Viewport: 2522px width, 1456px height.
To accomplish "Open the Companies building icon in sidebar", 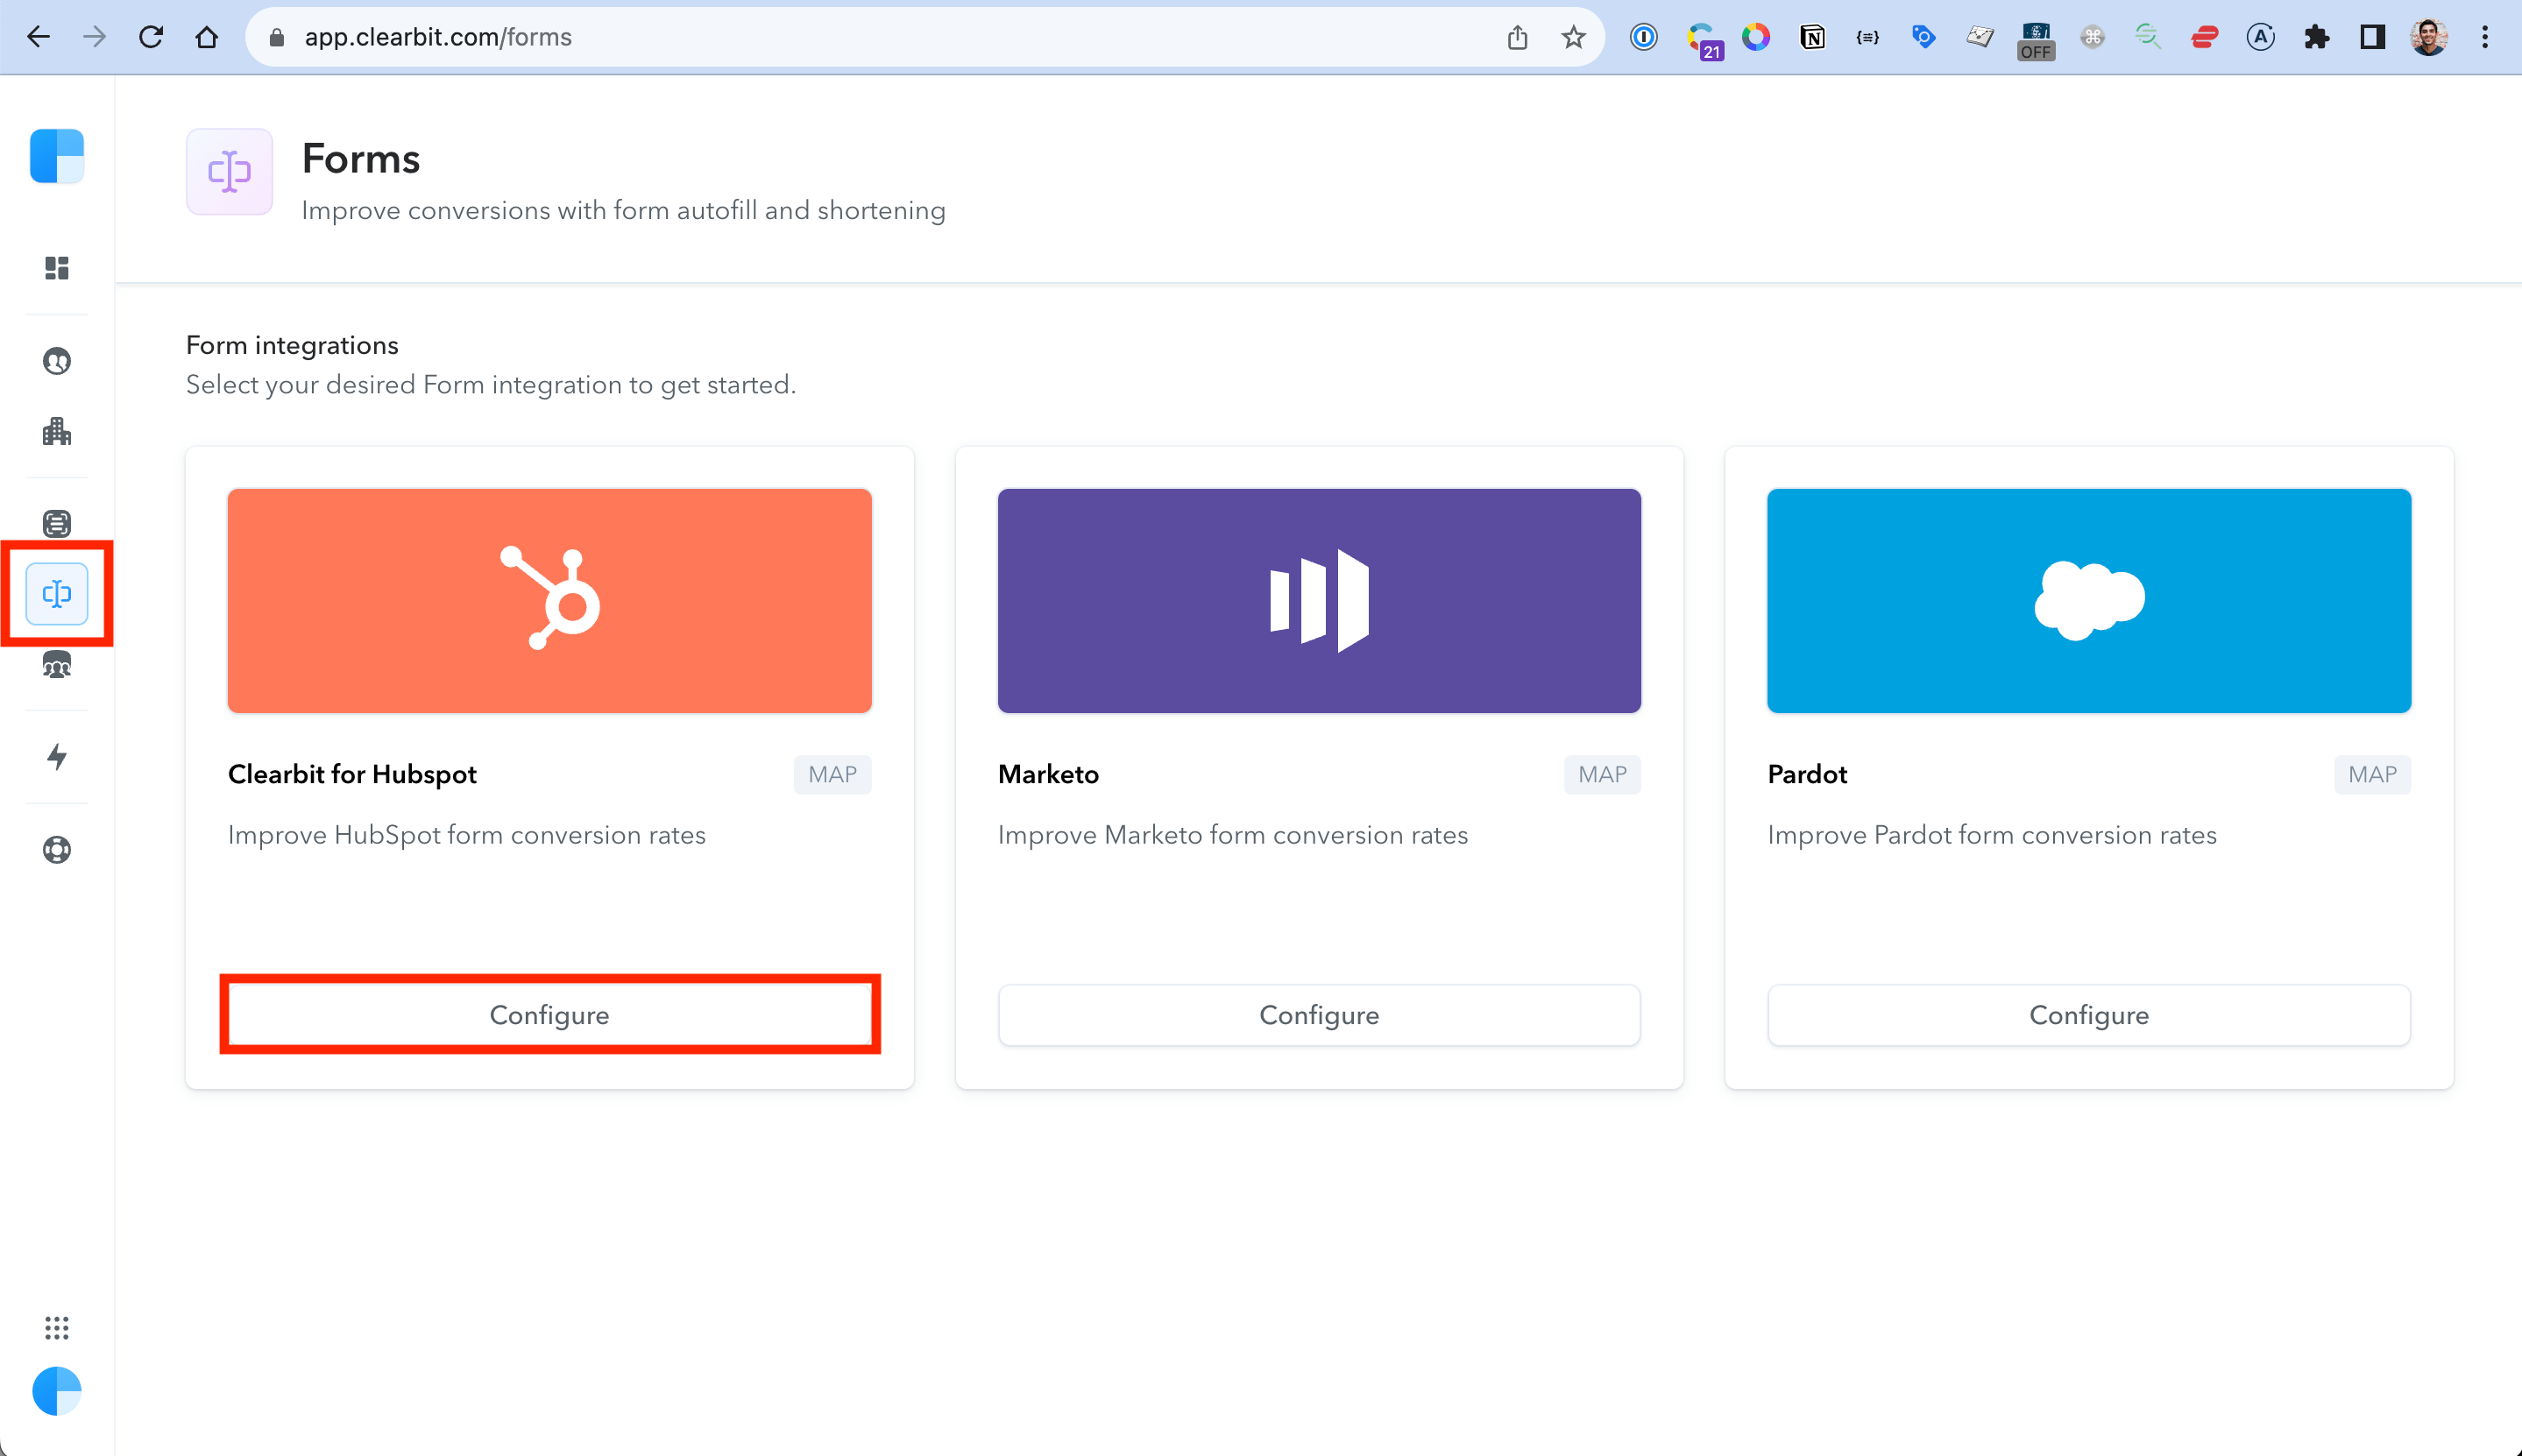I will tap(56, 431).
